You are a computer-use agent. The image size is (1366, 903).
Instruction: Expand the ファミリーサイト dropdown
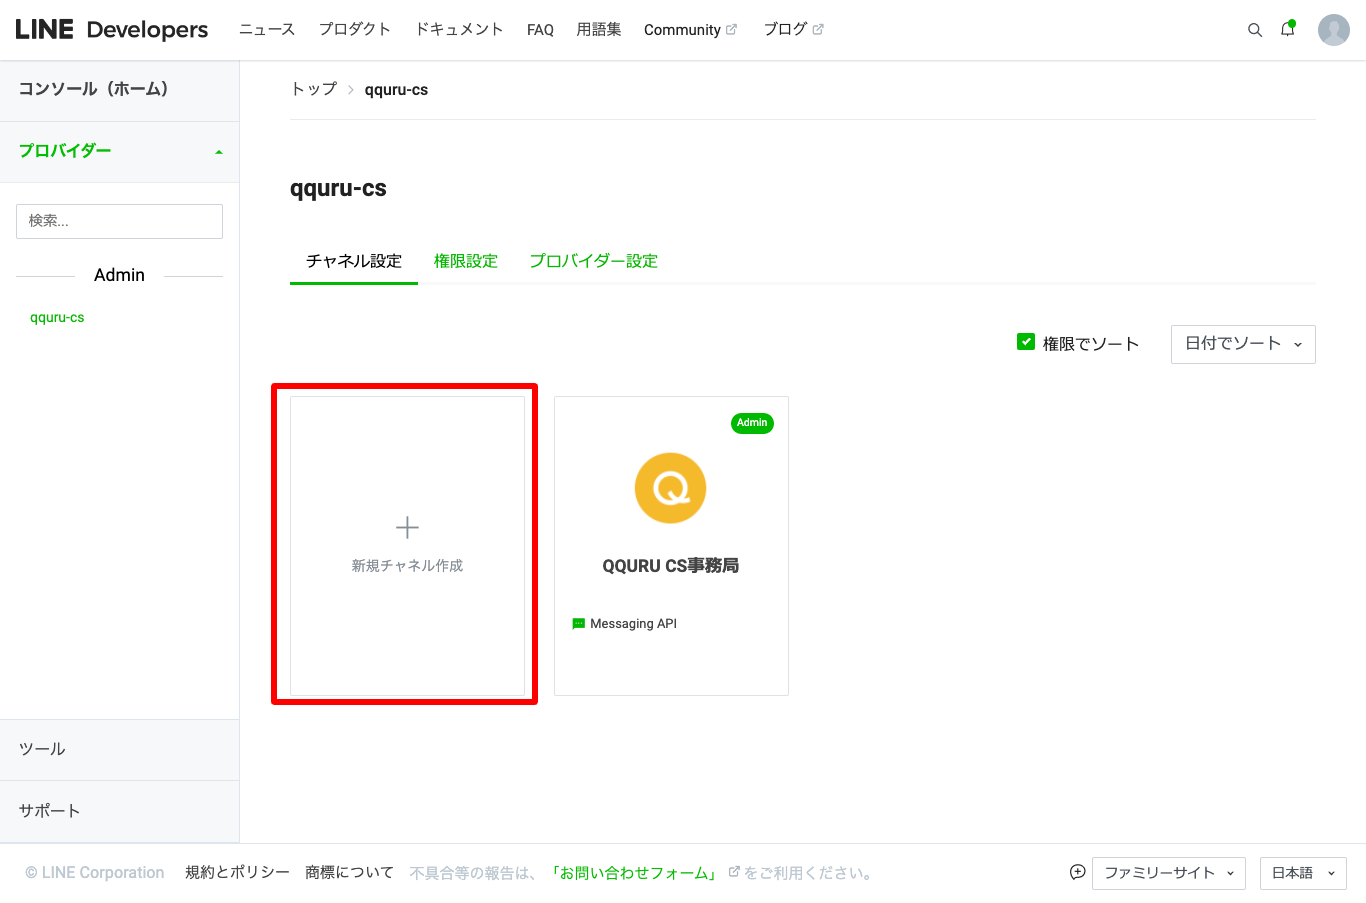(1168, 873)
